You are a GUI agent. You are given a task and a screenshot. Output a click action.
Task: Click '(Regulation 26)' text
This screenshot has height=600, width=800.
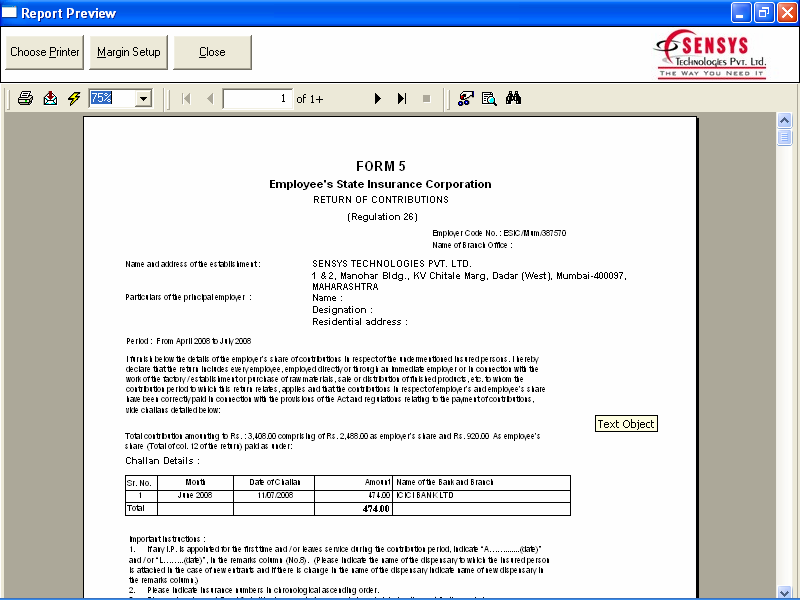(x=382, y=217)
